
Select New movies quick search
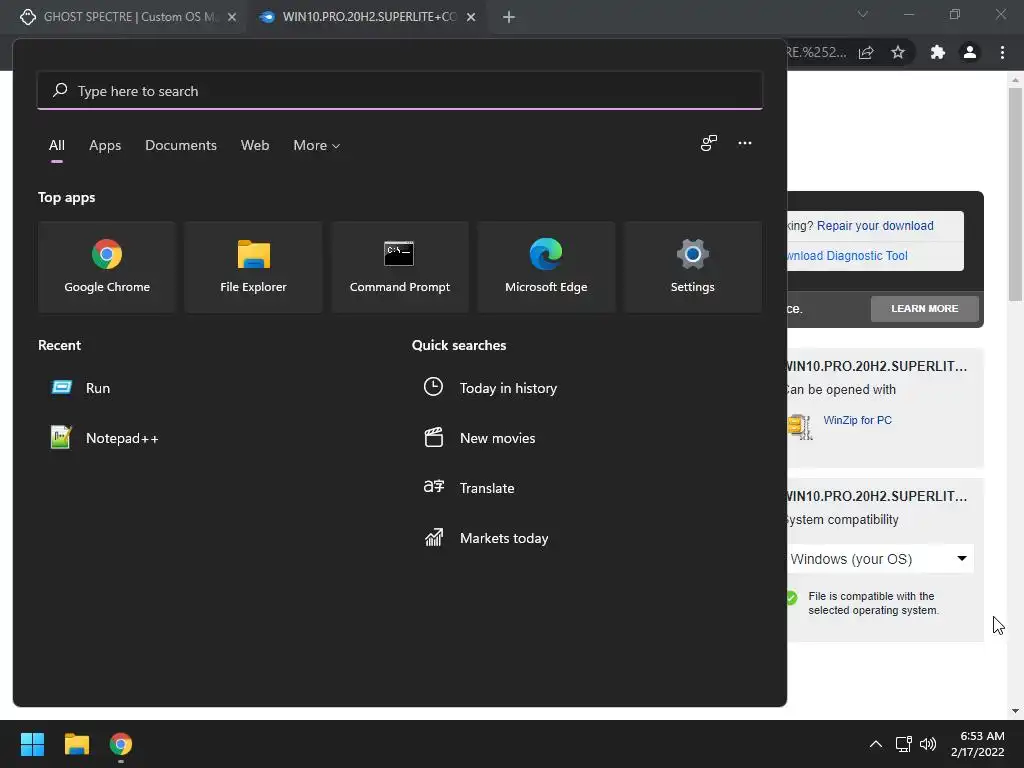tap(480, 438)
